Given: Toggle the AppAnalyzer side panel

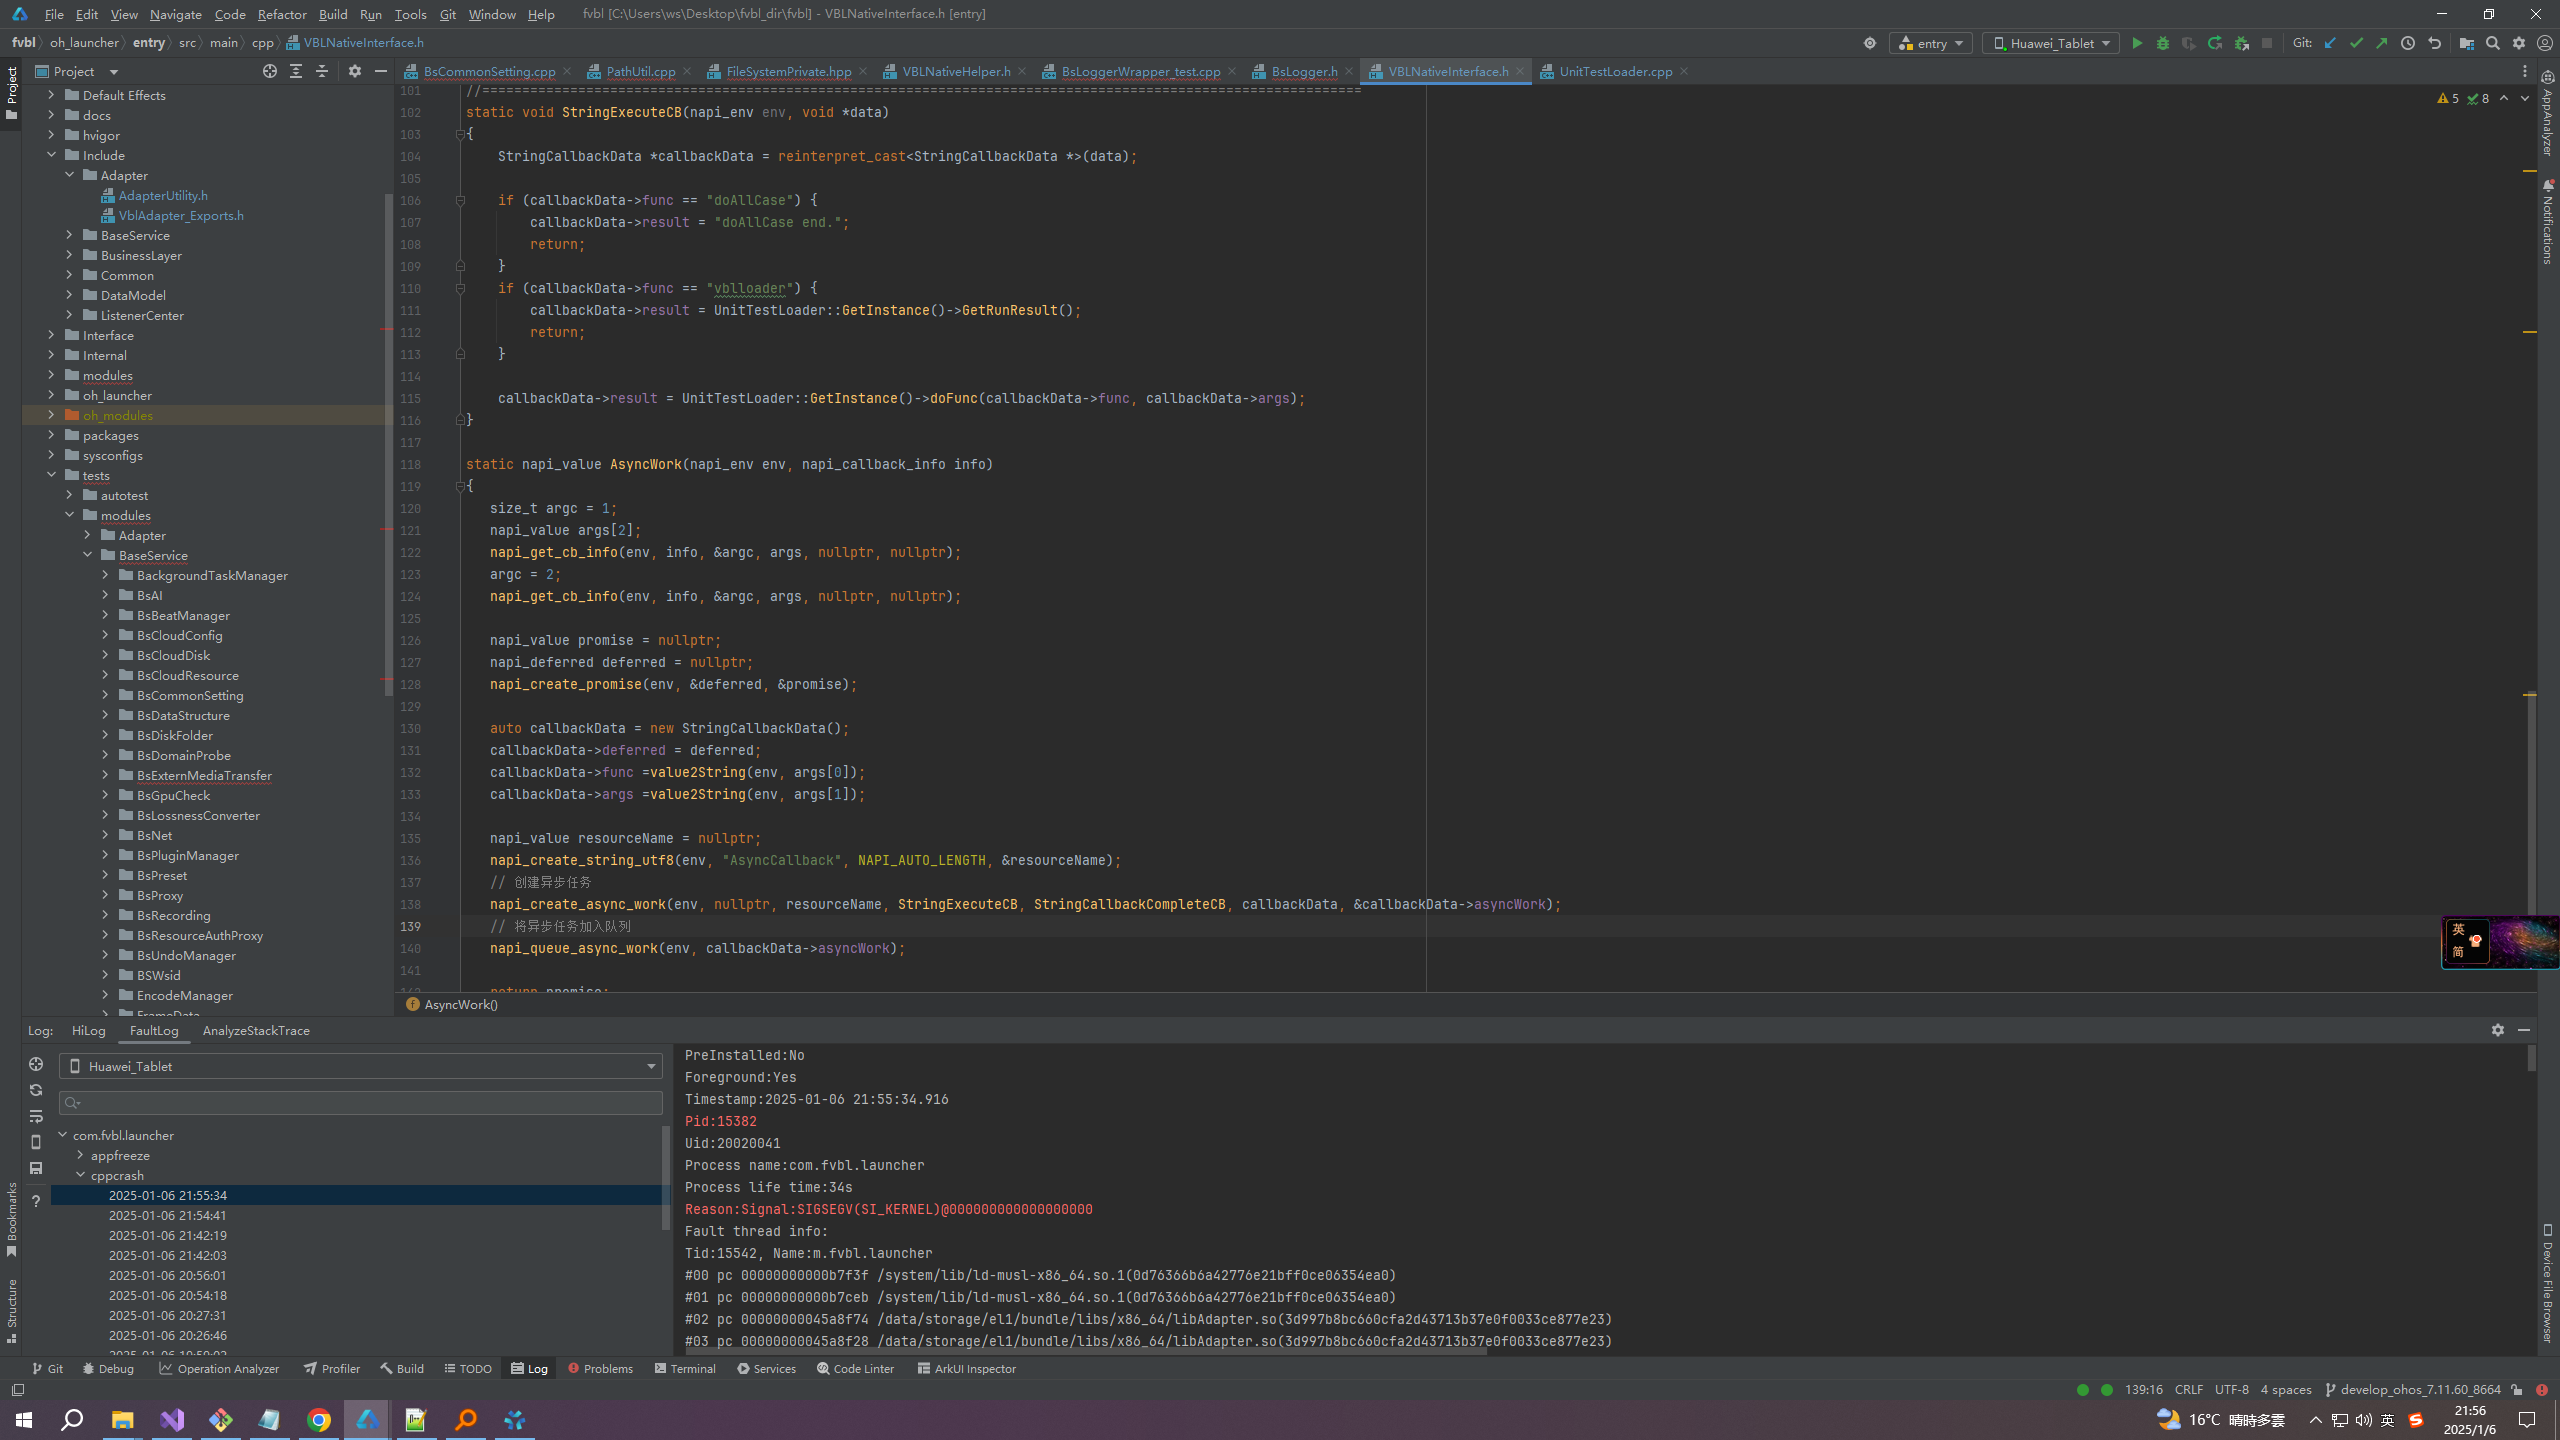Looking at the screenshot, I should click(x=2548, y=114).
